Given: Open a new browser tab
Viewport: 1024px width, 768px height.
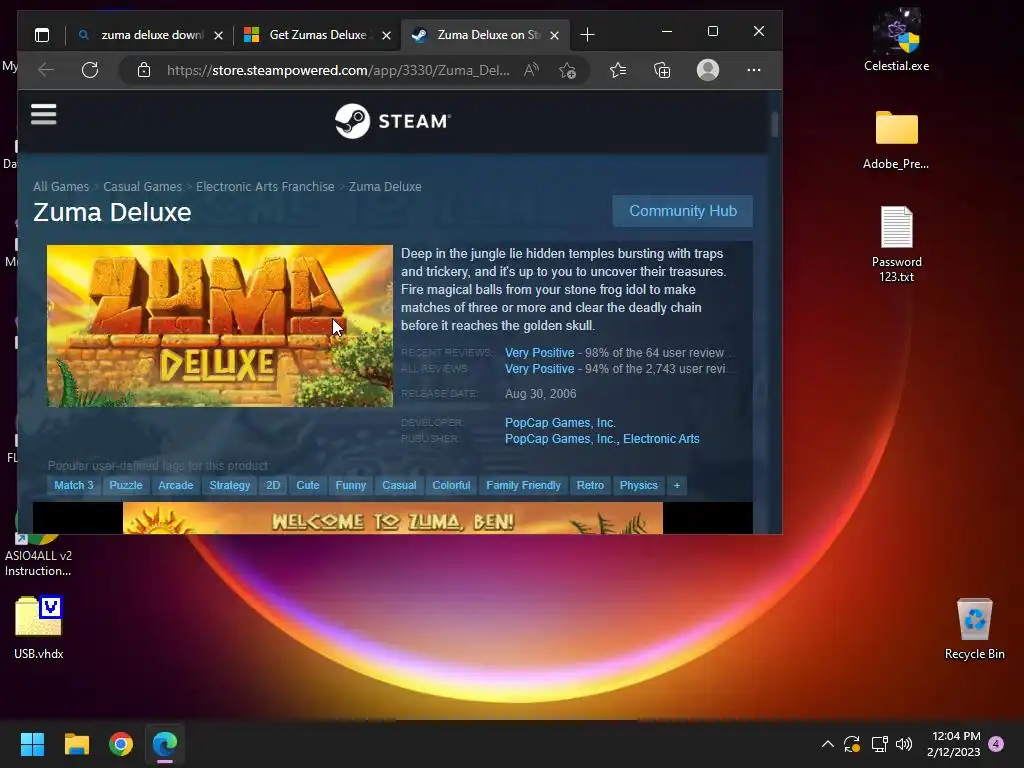Looking at the screenshot, I should coord(587,35).
